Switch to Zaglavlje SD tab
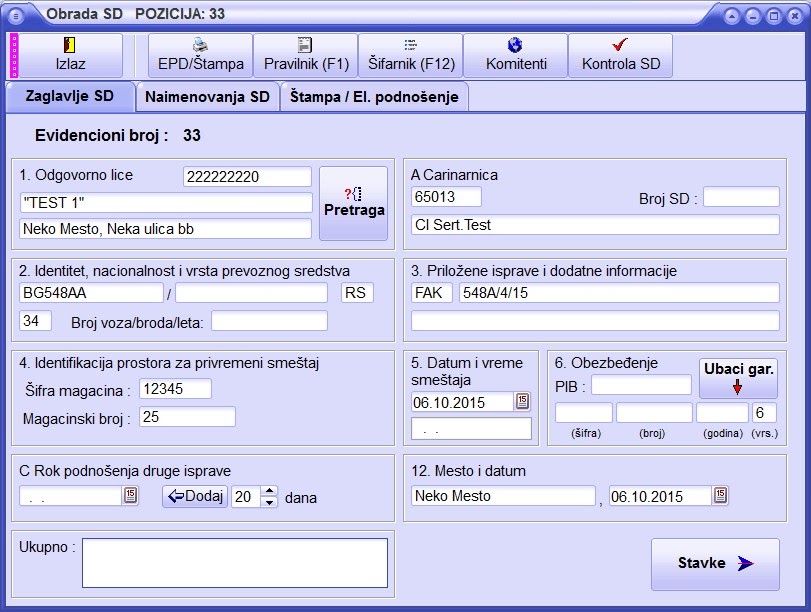Screen dimensions: 811x612 [x=70, y=96]
